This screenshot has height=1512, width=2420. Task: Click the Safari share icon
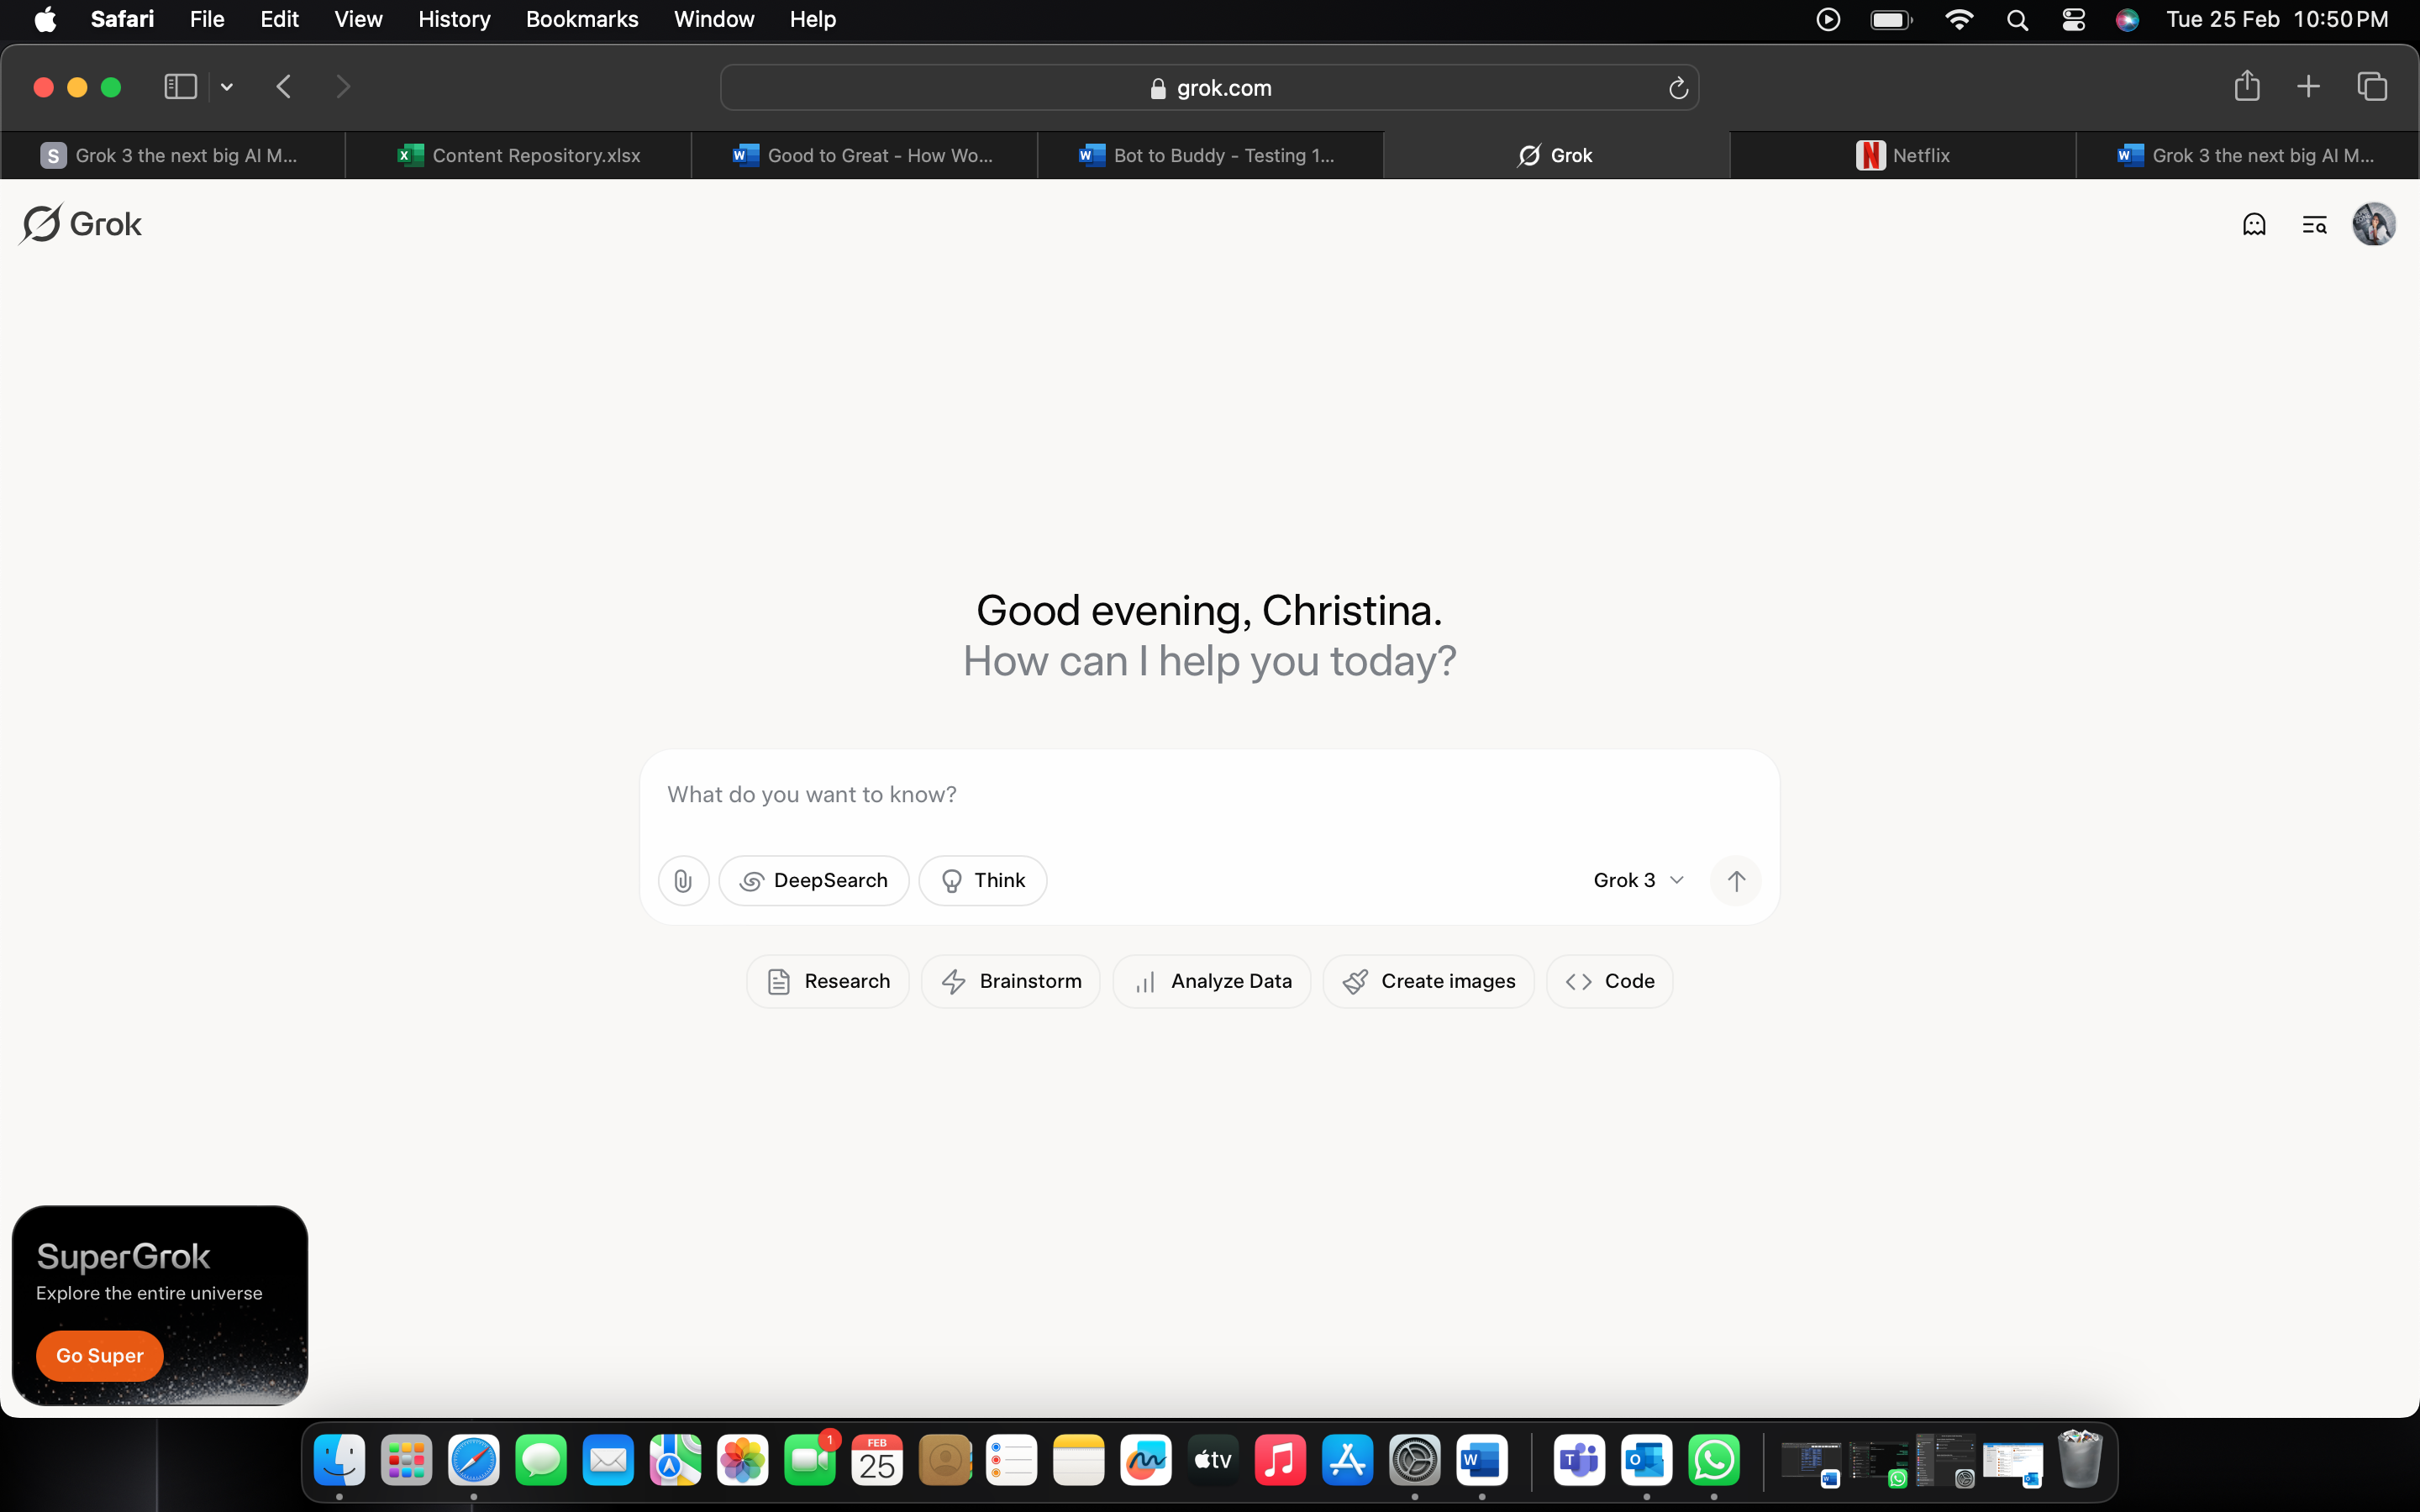pyautogui.click(x=2247, y=86)
